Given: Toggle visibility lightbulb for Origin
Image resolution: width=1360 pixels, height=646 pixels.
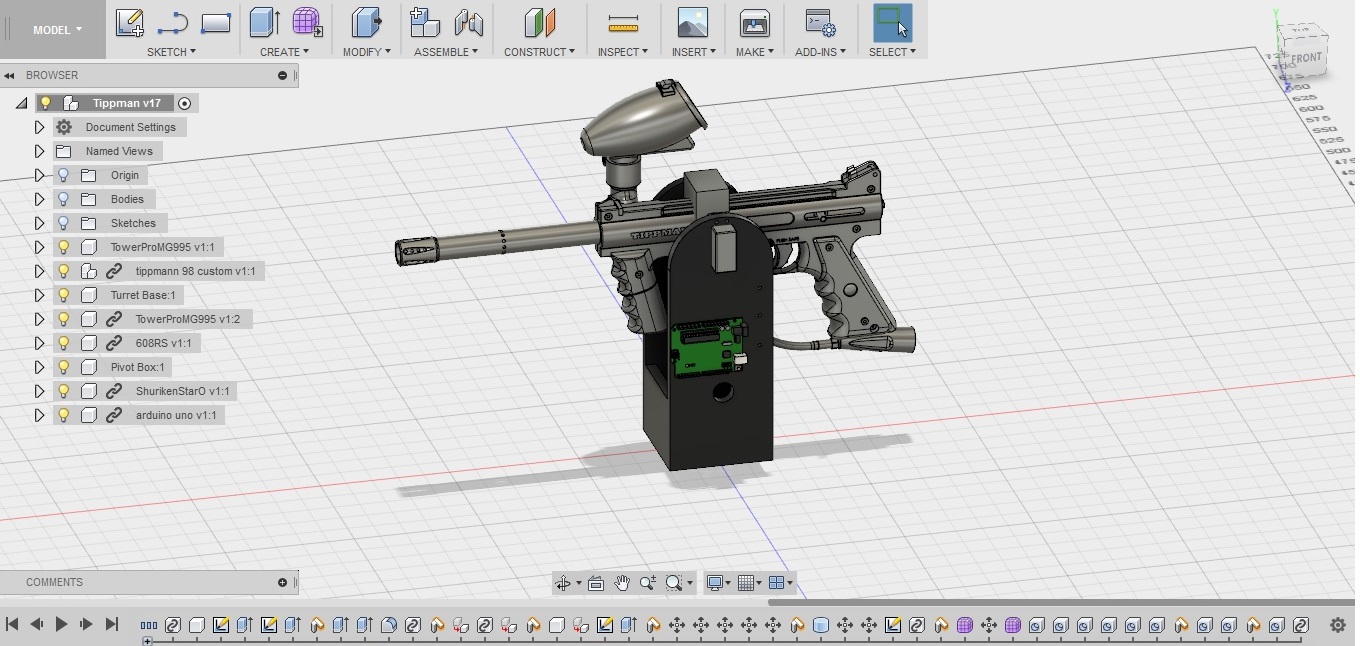Looking at the screenshot, I should pyautogui.click(x=64, y=175).
